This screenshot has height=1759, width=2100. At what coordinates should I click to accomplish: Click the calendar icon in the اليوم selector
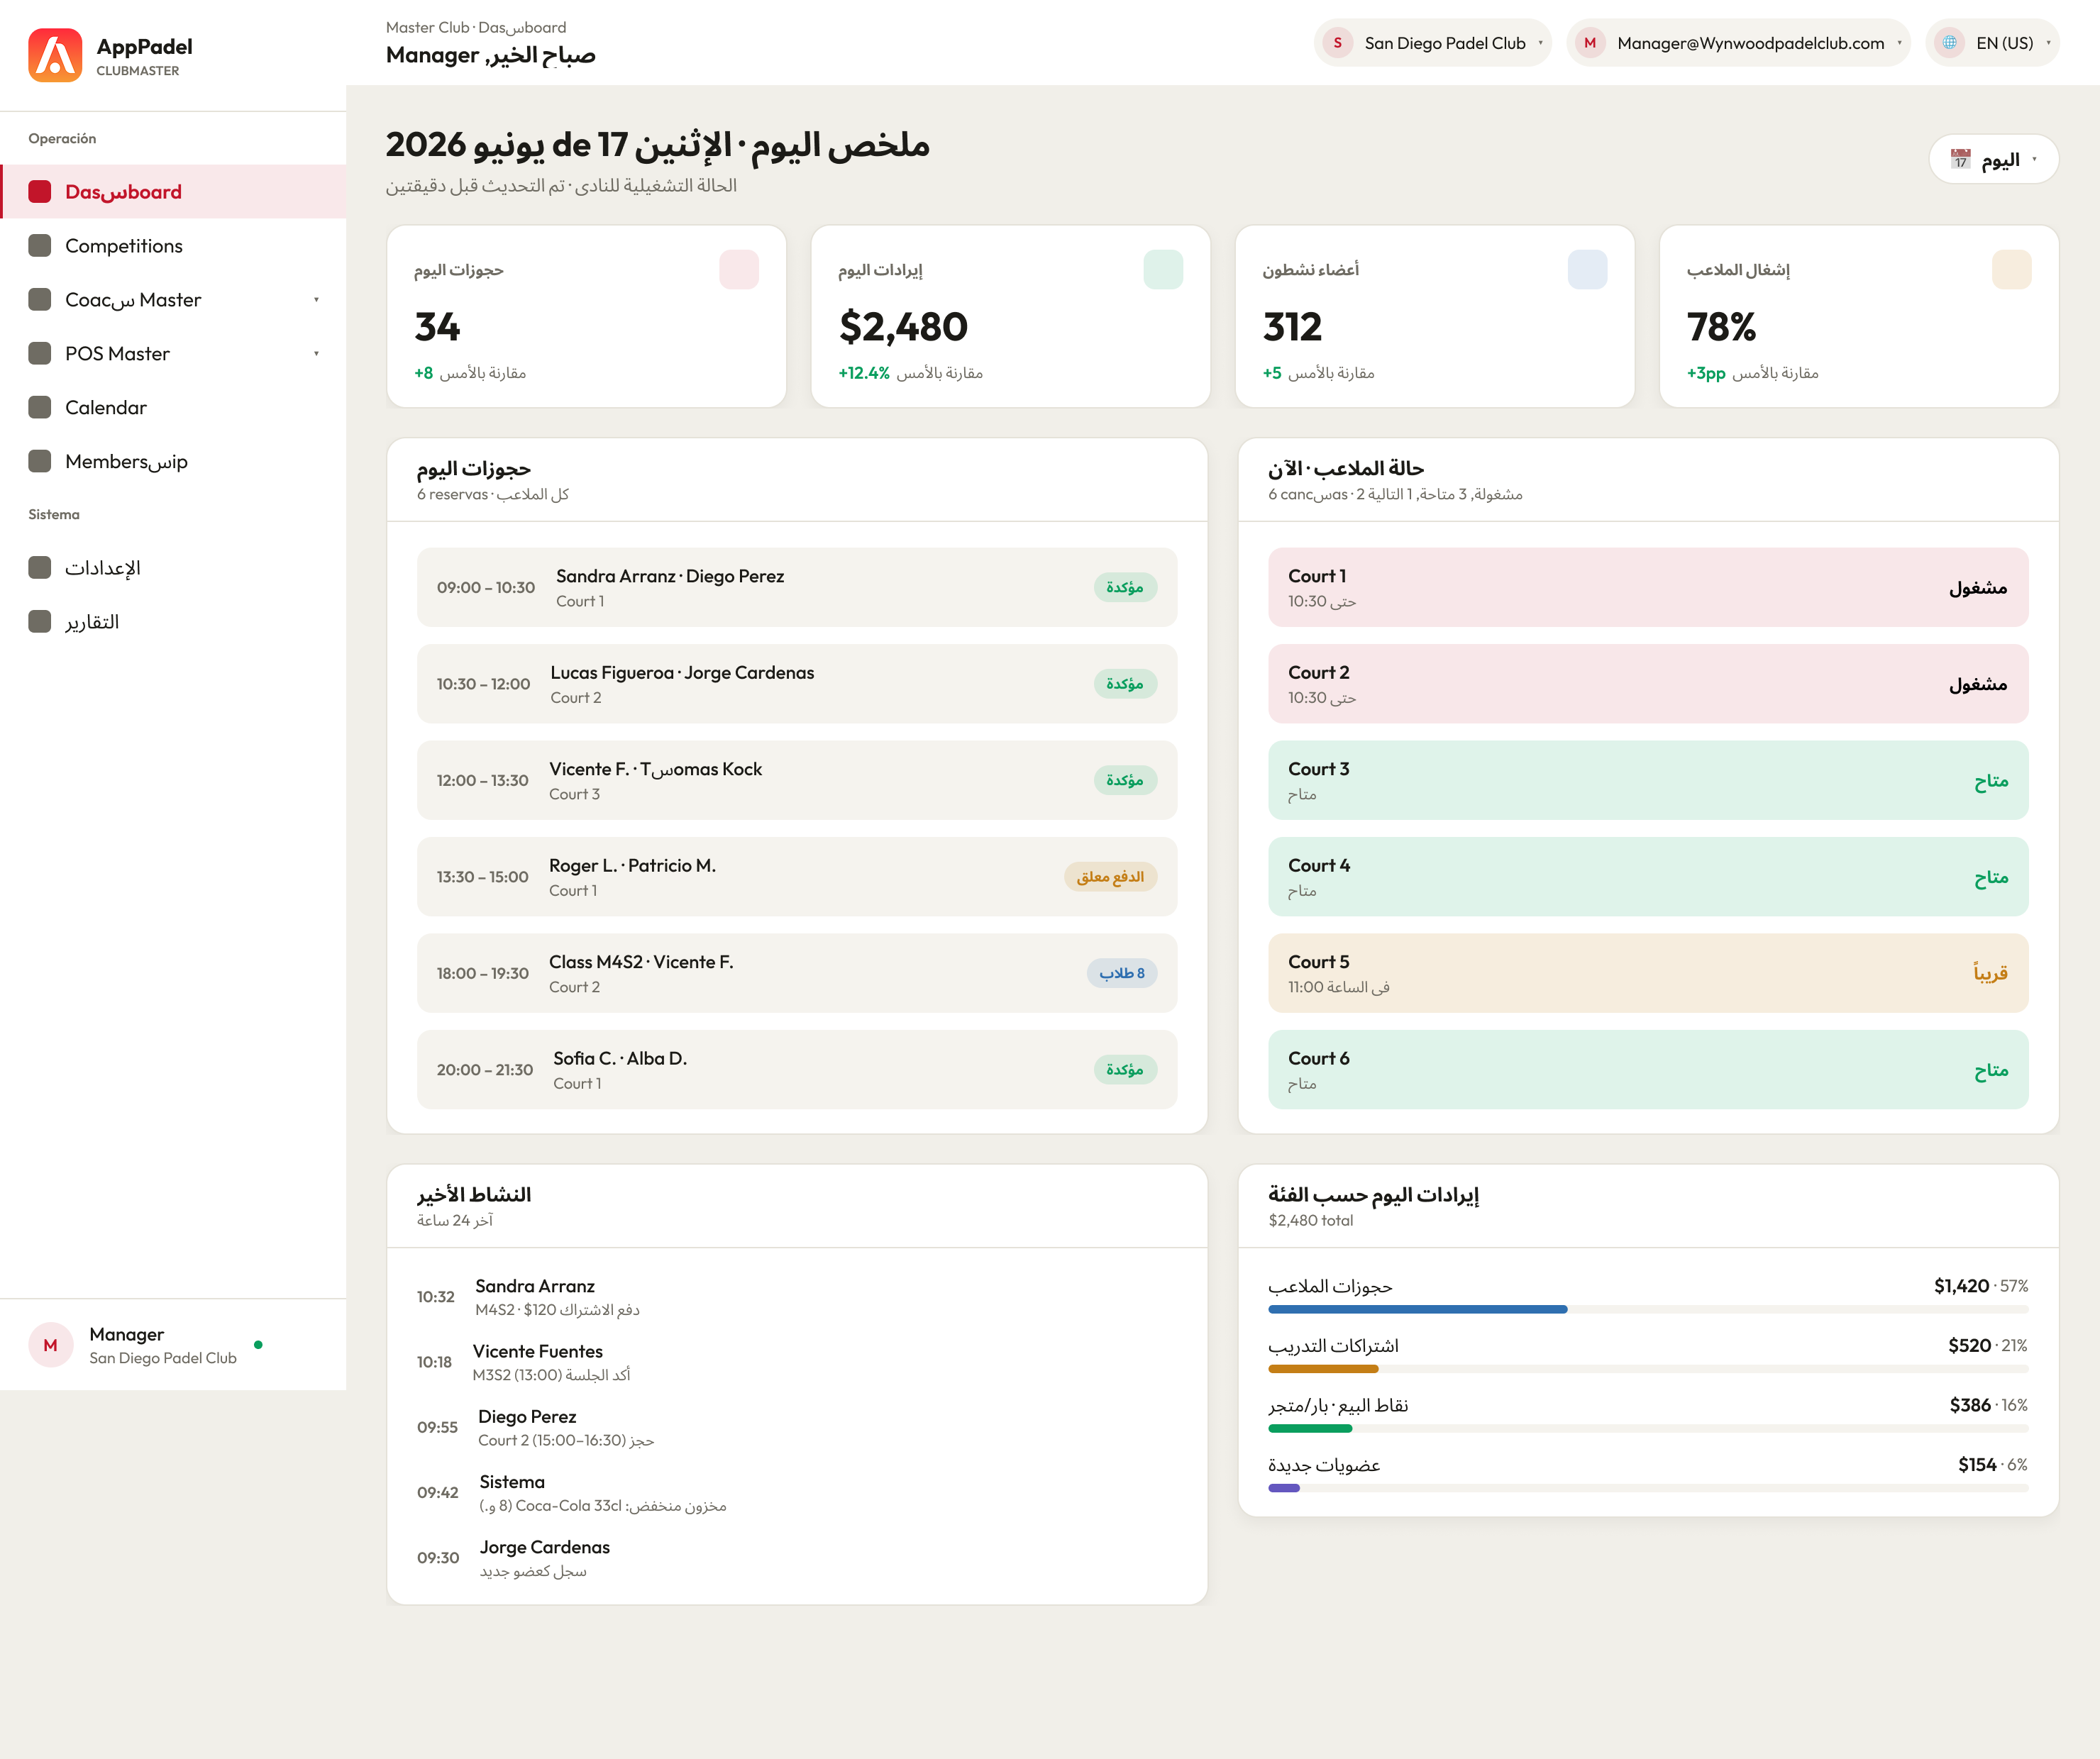1960,160
